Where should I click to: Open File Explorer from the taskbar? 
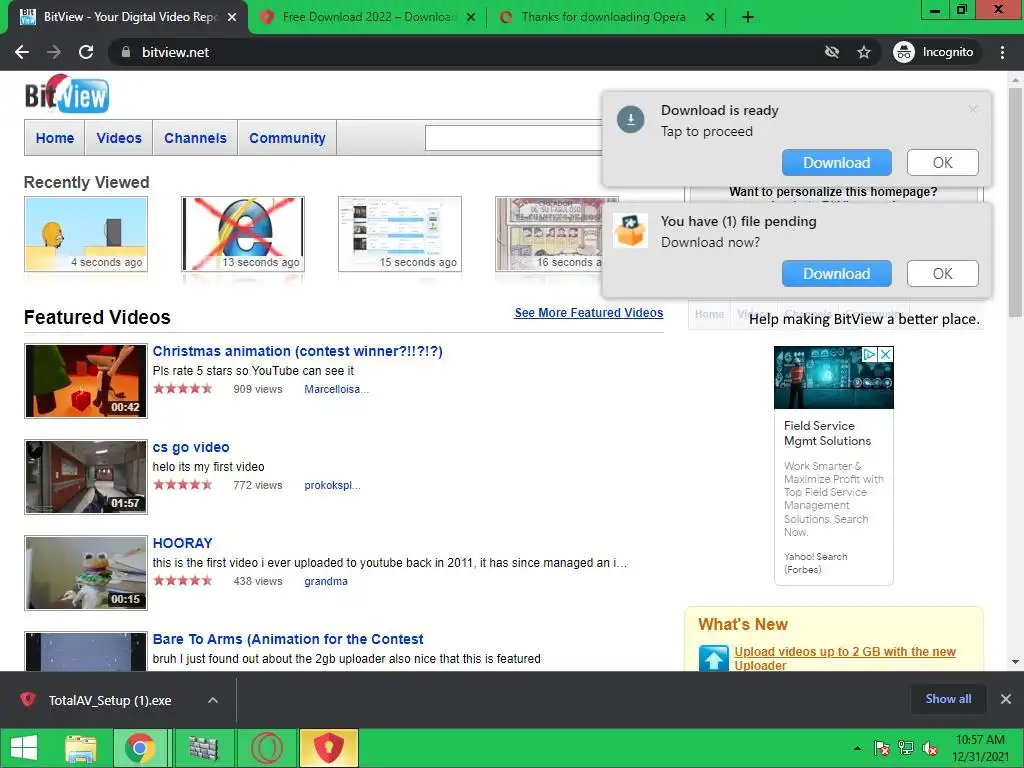point(81,748)
